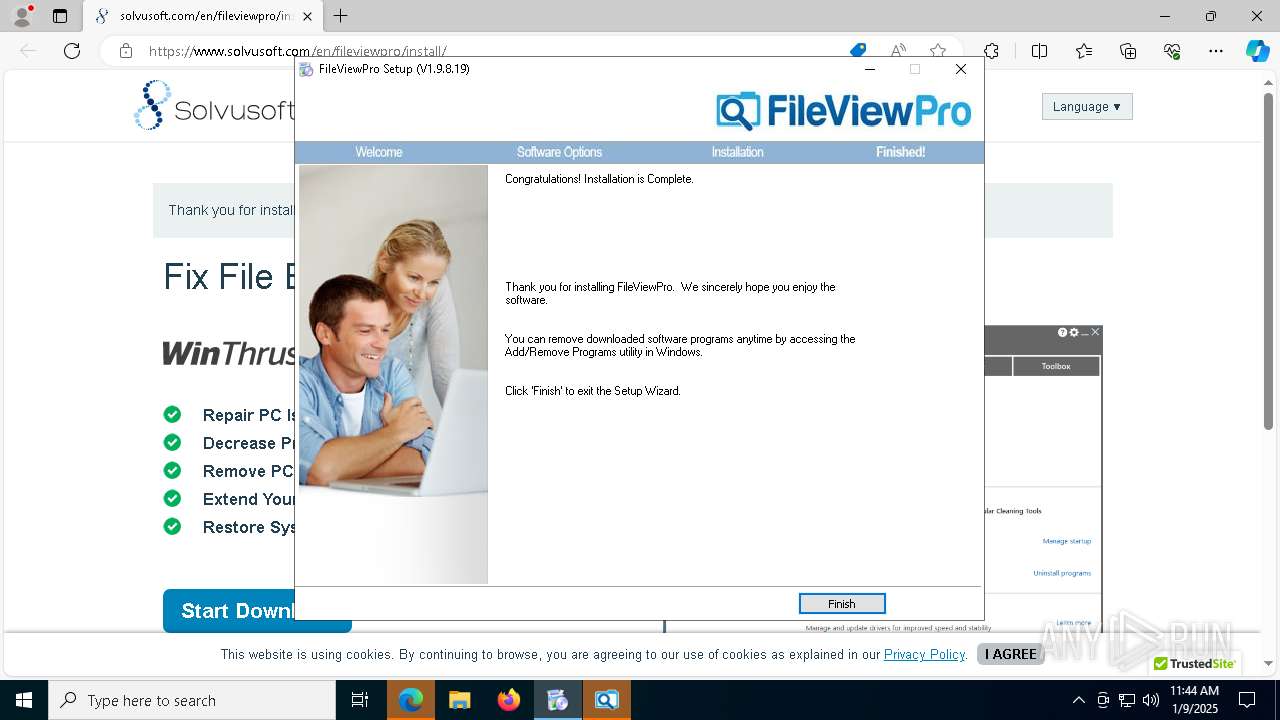The width and height of the screenshot is (1280, 720).
Task: Open the Language dropdown on Solvusoft page
Action: click(1087, 107)
